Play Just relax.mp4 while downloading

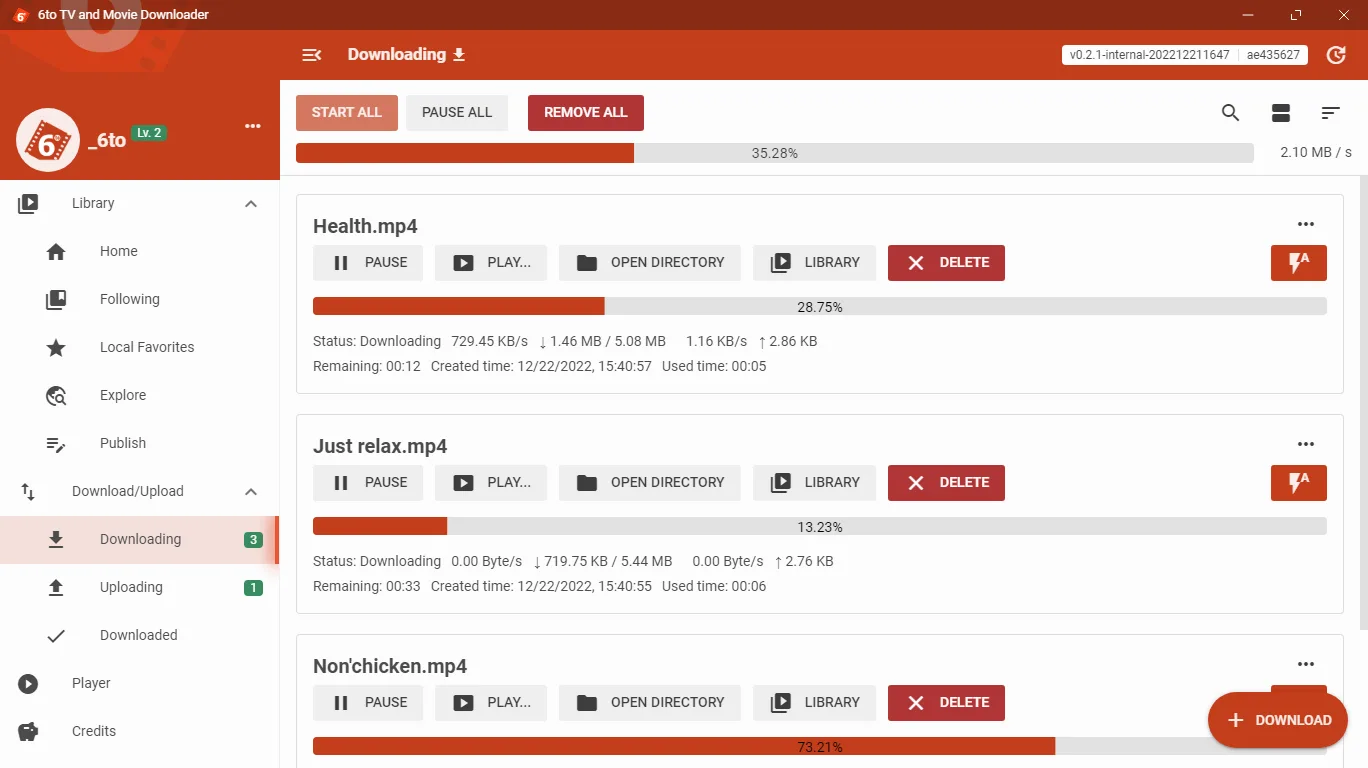pyautogui.click(x=491, y=483)
